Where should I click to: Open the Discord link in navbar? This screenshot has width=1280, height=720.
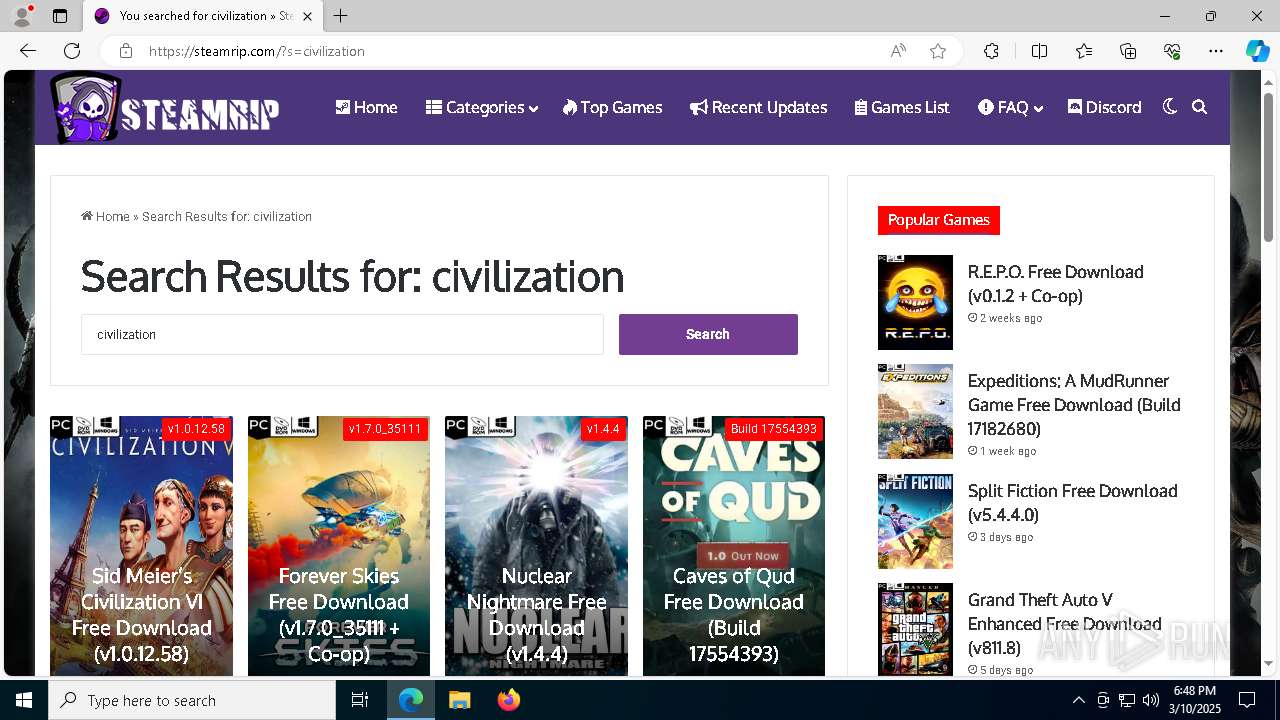point(1104,107)
